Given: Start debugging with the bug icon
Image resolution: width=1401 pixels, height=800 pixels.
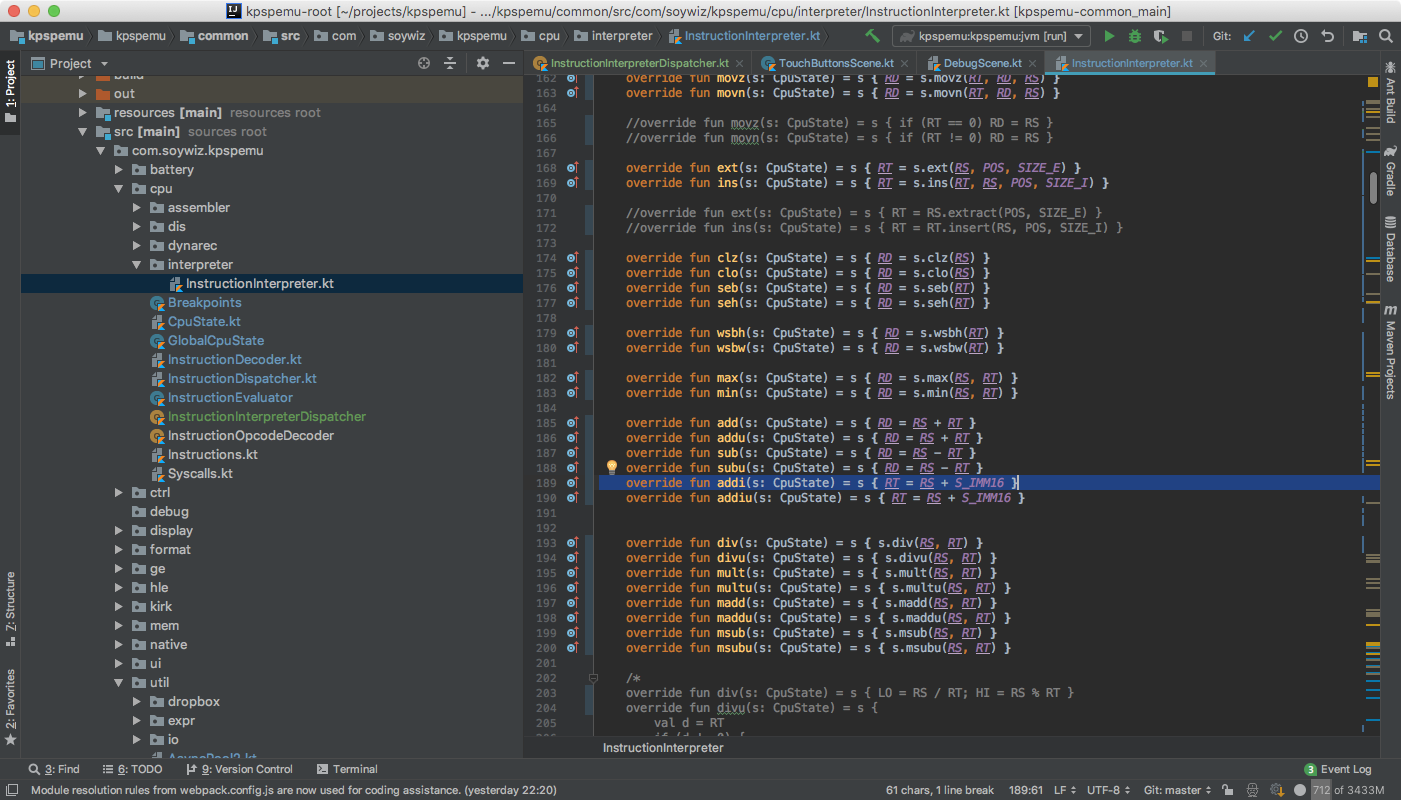Looking at the screenshot, I should (1134, 36).
